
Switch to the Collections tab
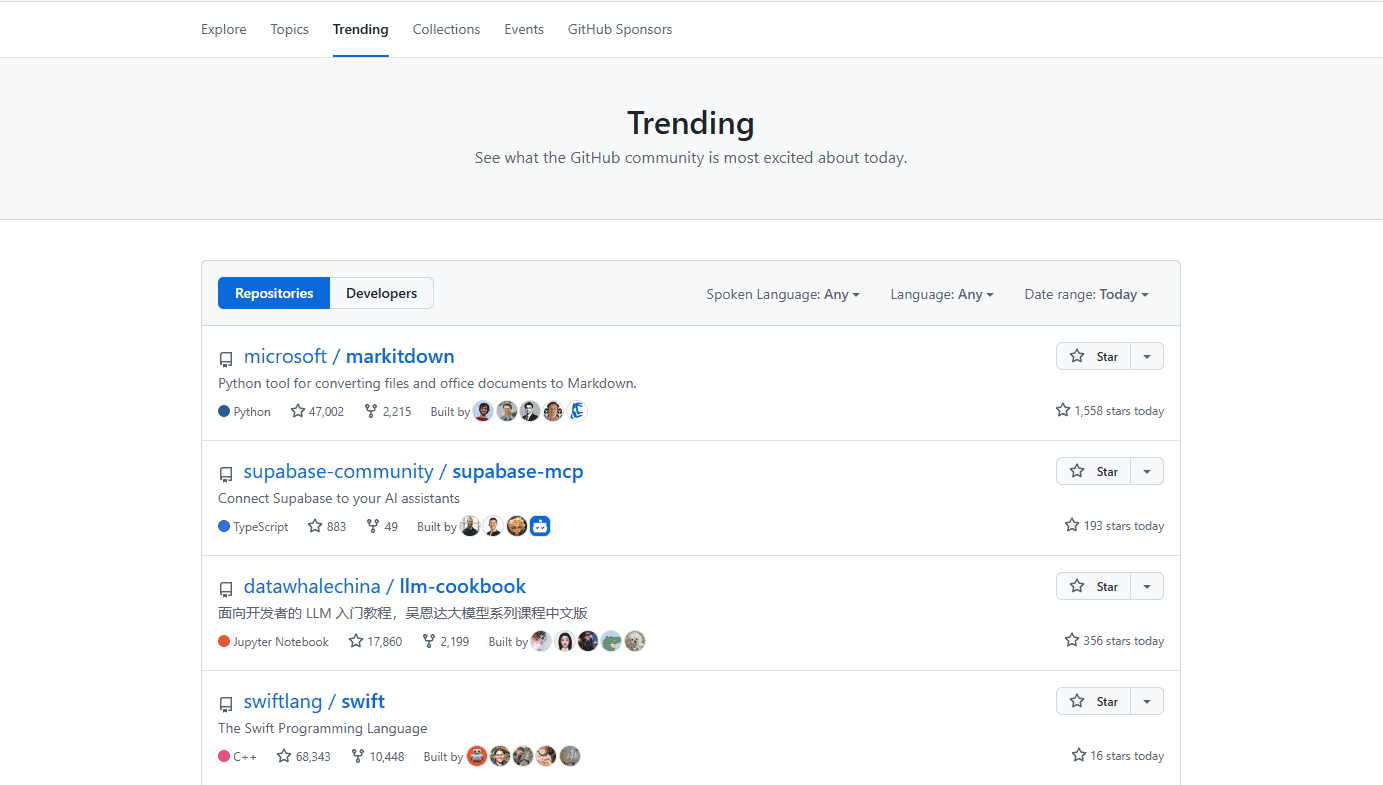[446, 29]
